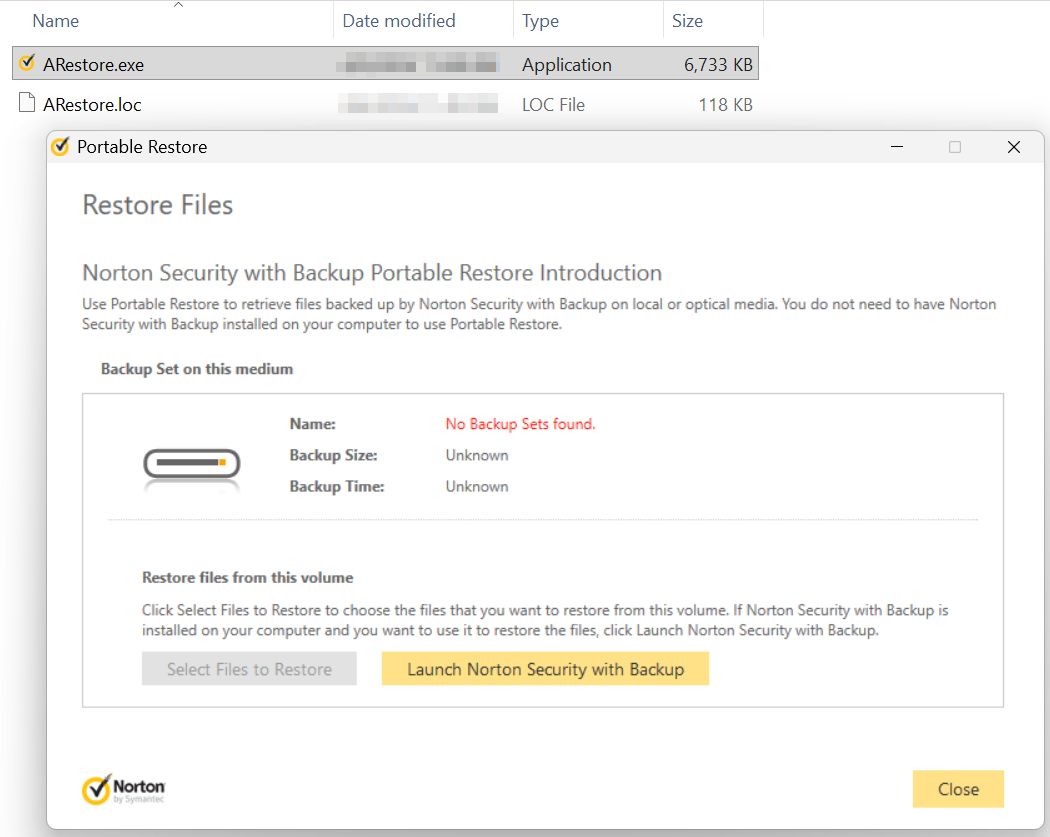Click the disabled maximize window button
Screen dimensions: 1050x837
click(955, 147)
